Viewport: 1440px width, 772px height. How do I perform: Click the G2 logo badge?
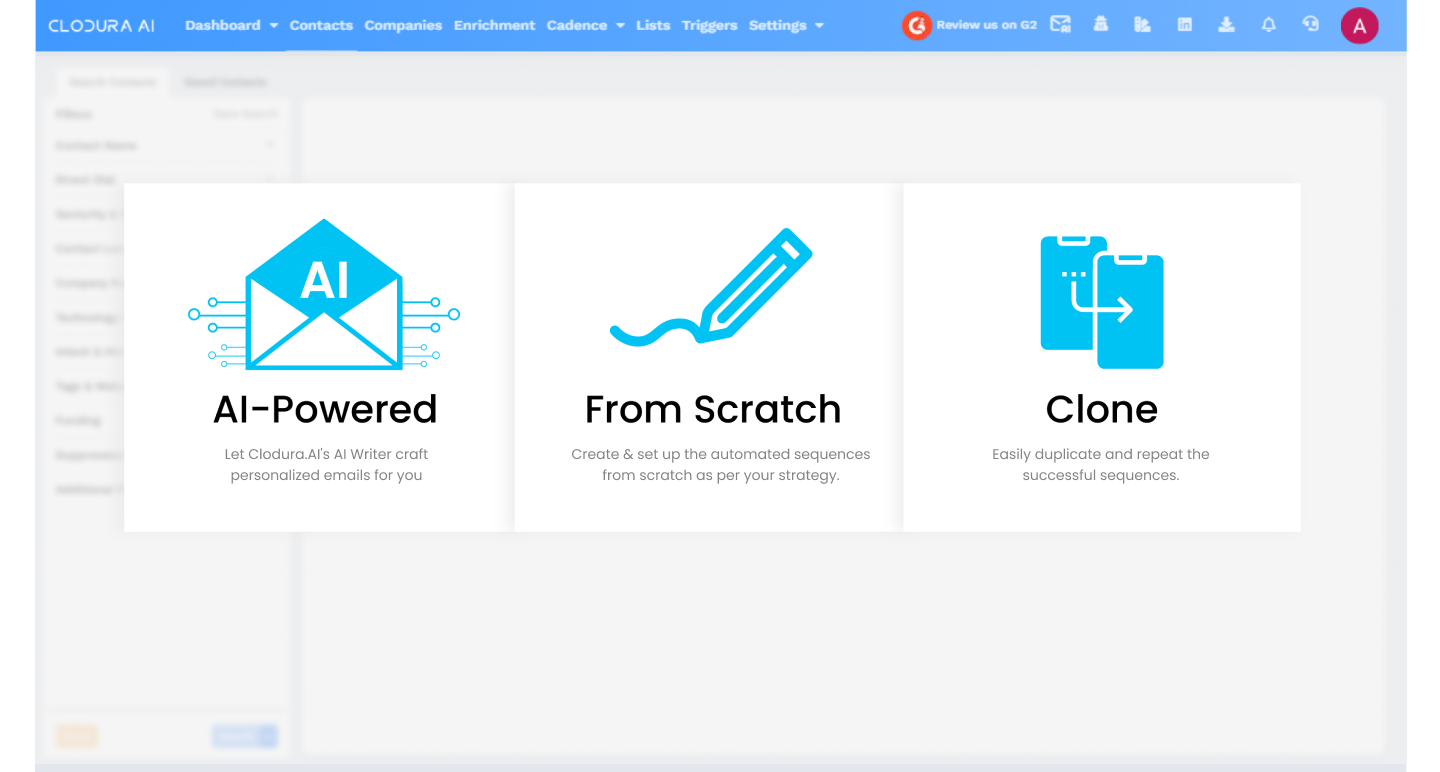pyautogui.click(x=916, y=25)
